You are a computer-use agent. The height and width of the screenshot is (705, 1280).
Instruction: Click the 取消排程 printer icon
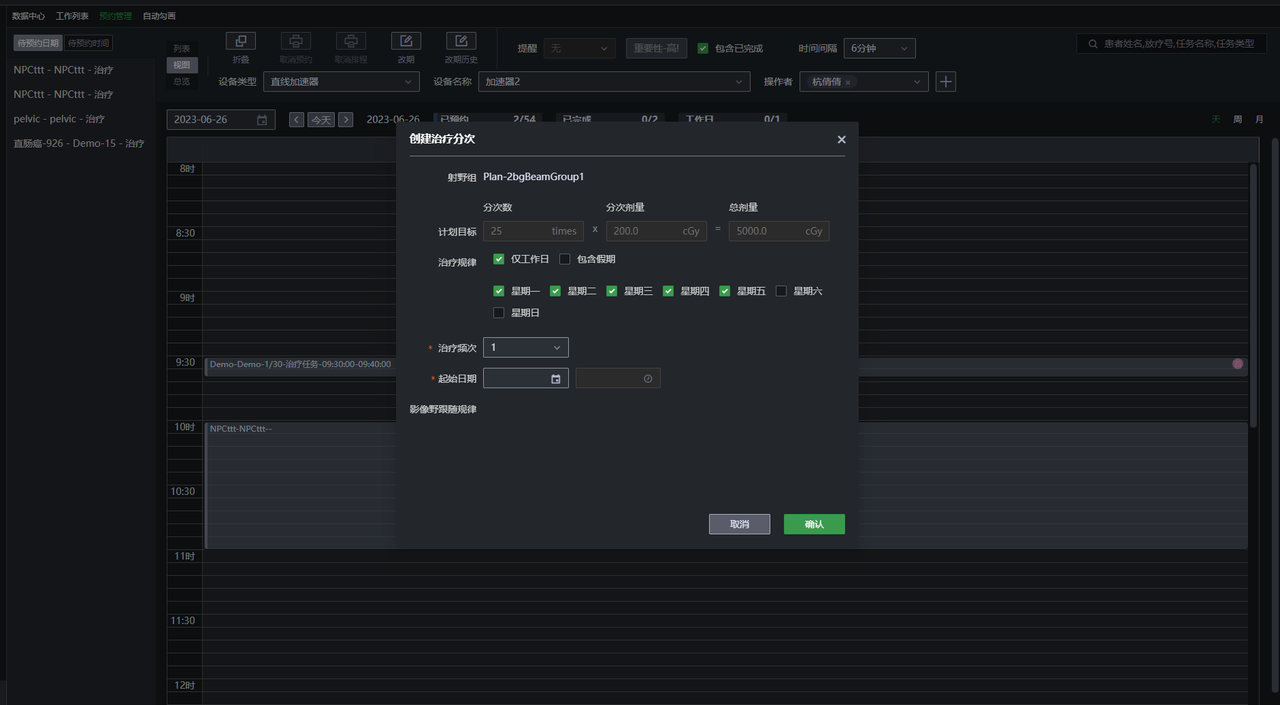coord(351,41)
